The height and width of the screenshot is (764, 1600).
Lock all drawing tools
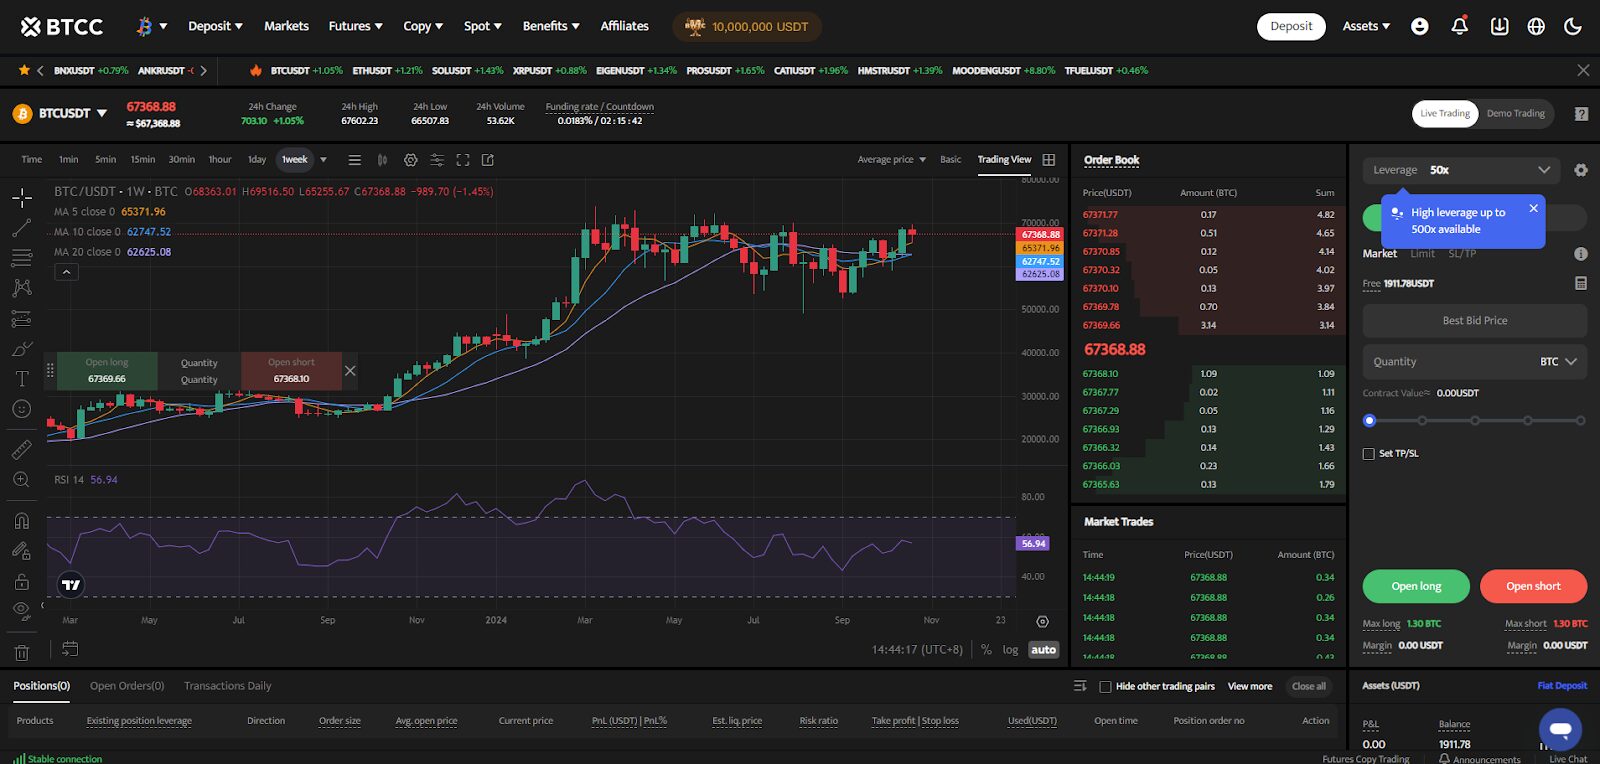(x=22, y=582)
